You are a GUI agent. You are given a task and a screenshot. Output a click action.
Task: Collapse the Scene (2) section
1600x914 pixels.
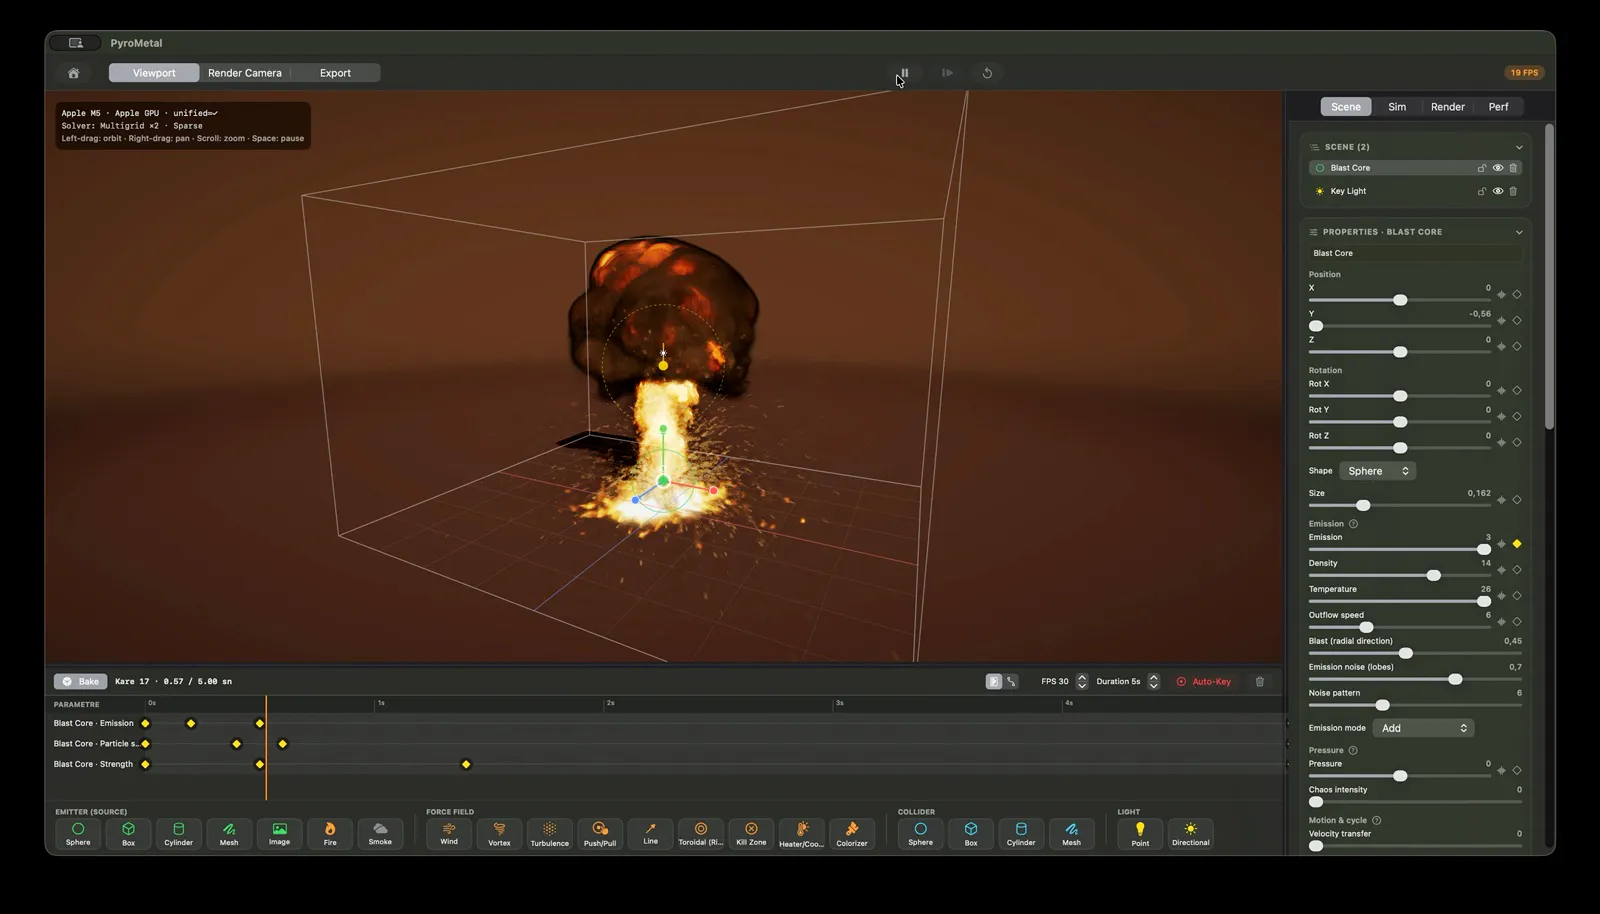coord(1519,147)
